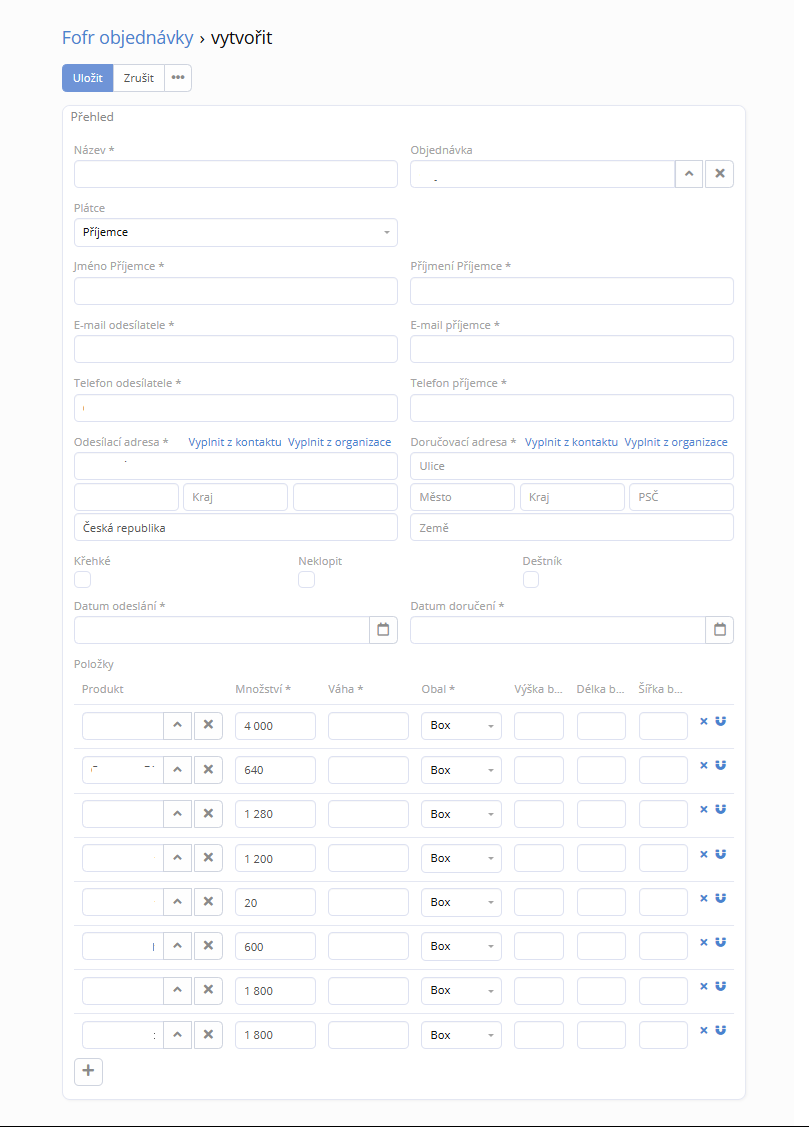Clear the Objednávka field with X
The width and height of the screenshot is (809, 1127).
[719, 175]
